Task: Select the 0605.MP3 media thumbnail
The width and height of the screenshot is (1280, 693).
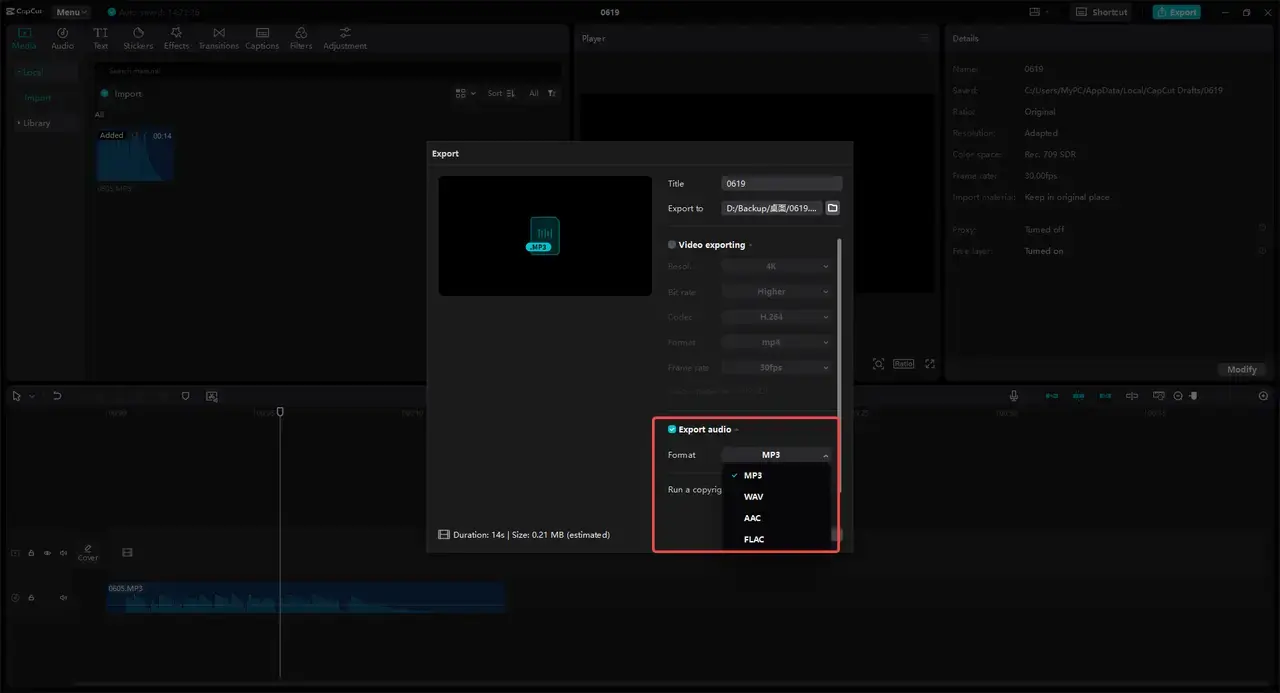Action: (135, 155)
